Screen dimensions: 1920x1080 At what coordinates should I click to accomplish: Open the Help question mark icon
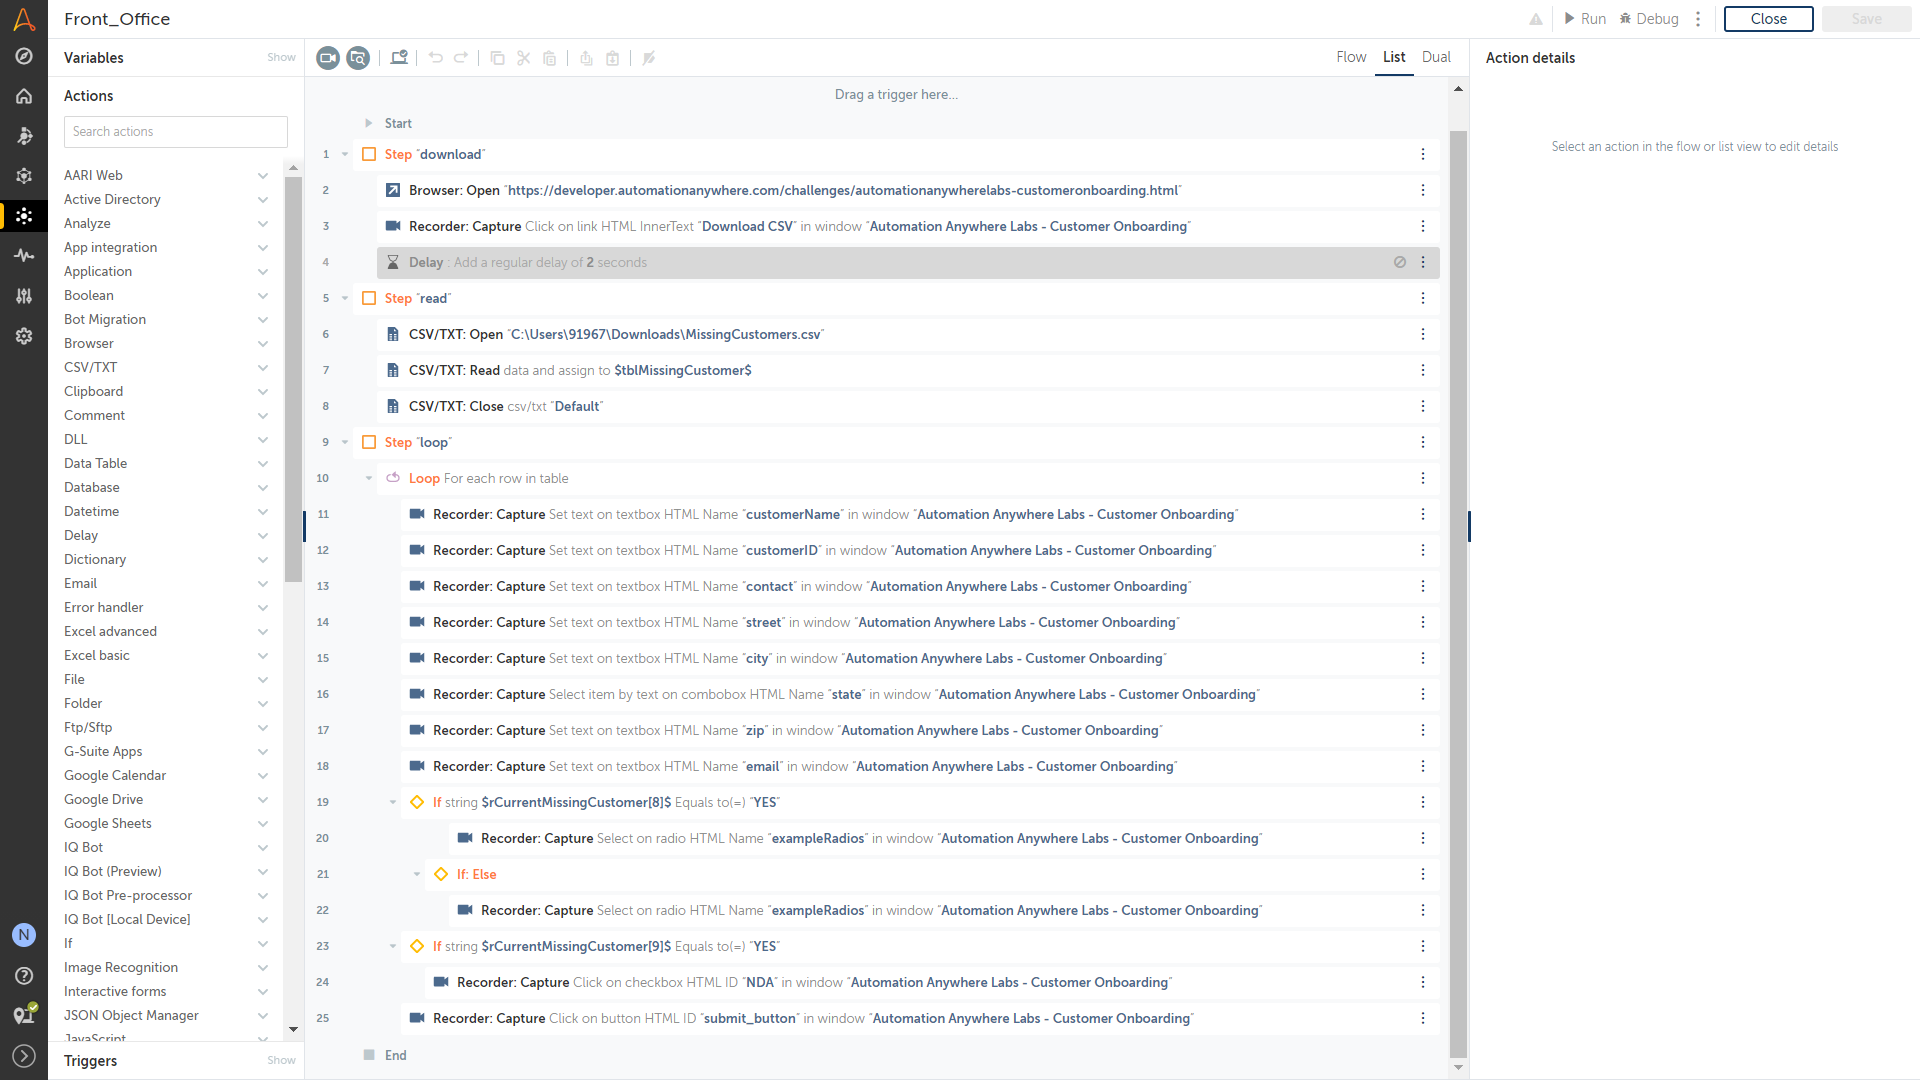24,976
